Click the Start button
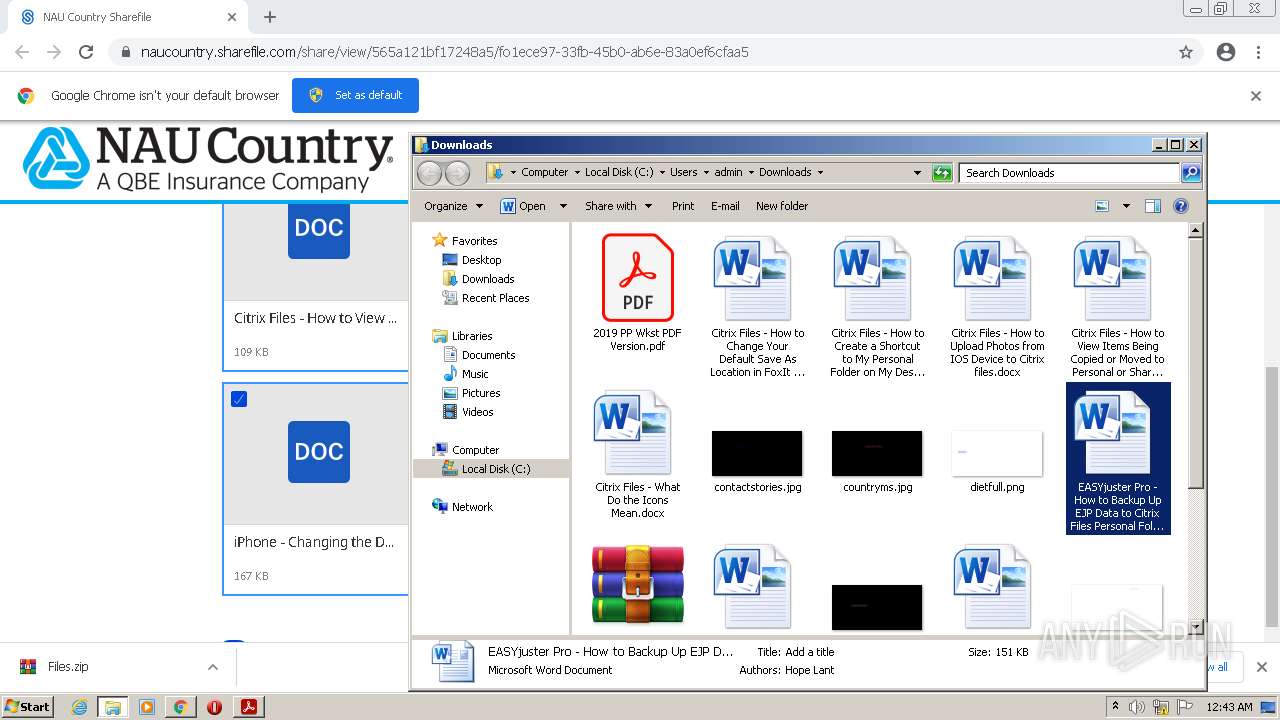 tap(28, 706)
